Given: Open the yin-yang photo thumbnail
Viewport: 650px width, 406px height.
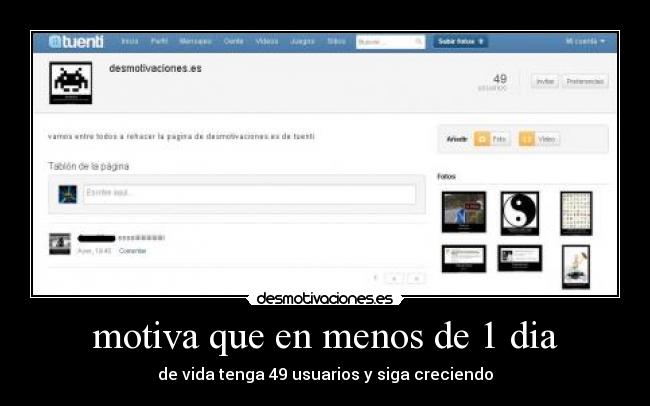Looking at the screenshot, I should pos(519,211).
